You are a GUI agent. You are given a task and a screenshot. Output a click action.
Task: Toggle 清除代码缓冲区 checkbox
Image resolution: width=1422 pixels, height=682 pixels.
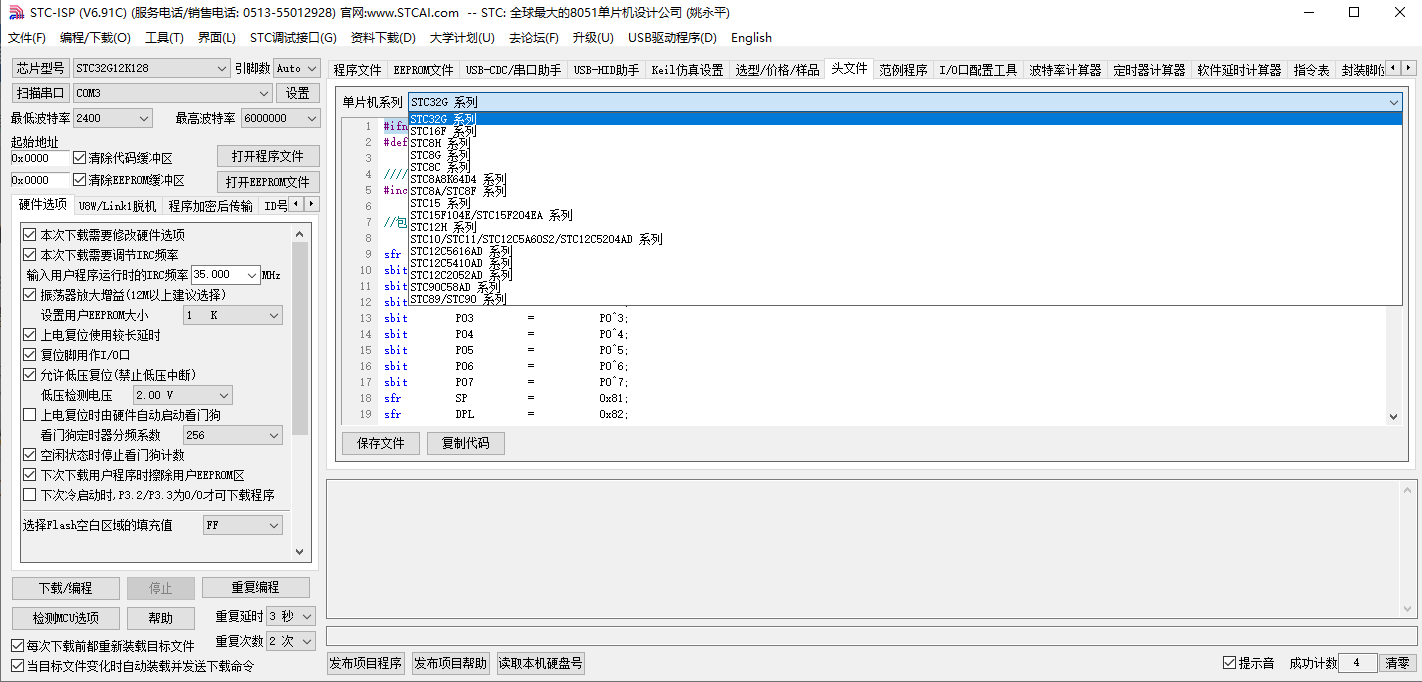(x=80, y=158)
